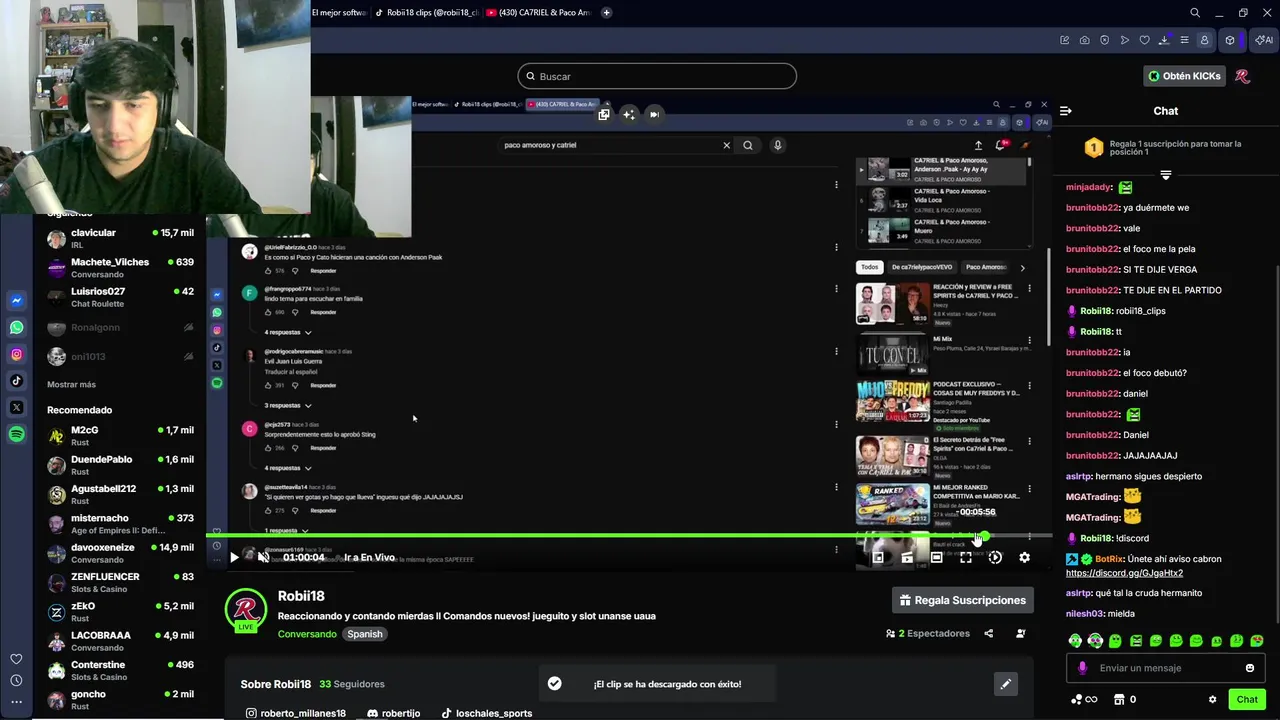Collapse the chat panel

1066,111
